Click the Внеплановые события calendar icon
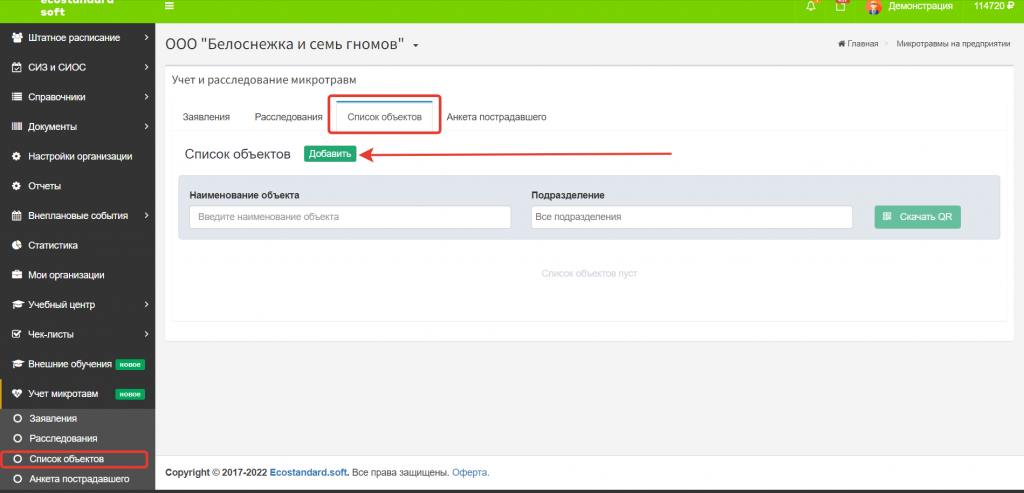The width and height of the screenshot is (1024, 493). tap(18, 215)
